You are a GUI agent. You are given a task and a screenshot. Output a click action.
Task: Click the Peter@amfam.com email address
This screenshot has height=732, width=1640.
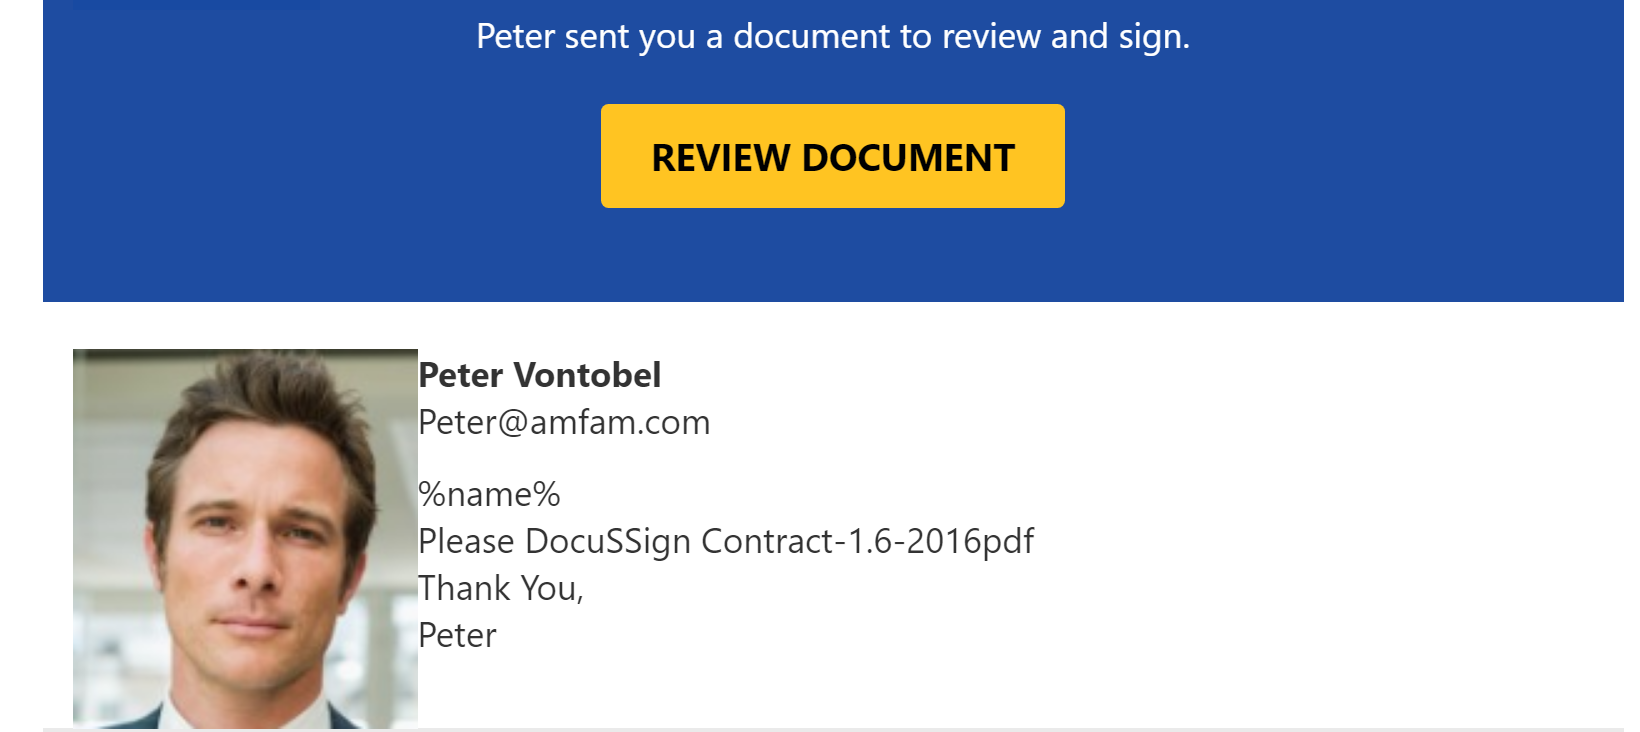(x=564, y=422)
